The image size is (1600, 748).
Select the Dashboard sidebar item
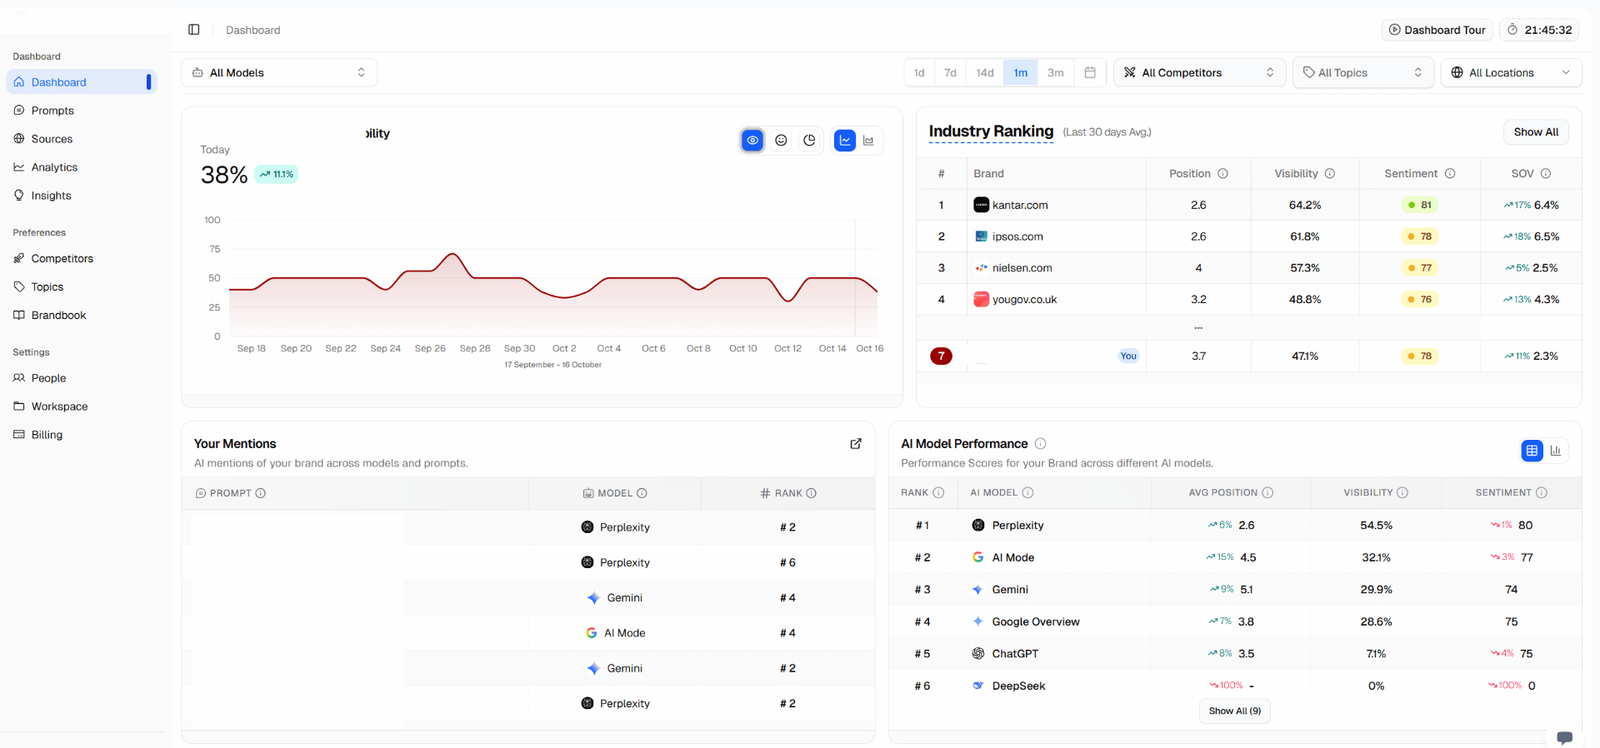(x=82, y=82)
